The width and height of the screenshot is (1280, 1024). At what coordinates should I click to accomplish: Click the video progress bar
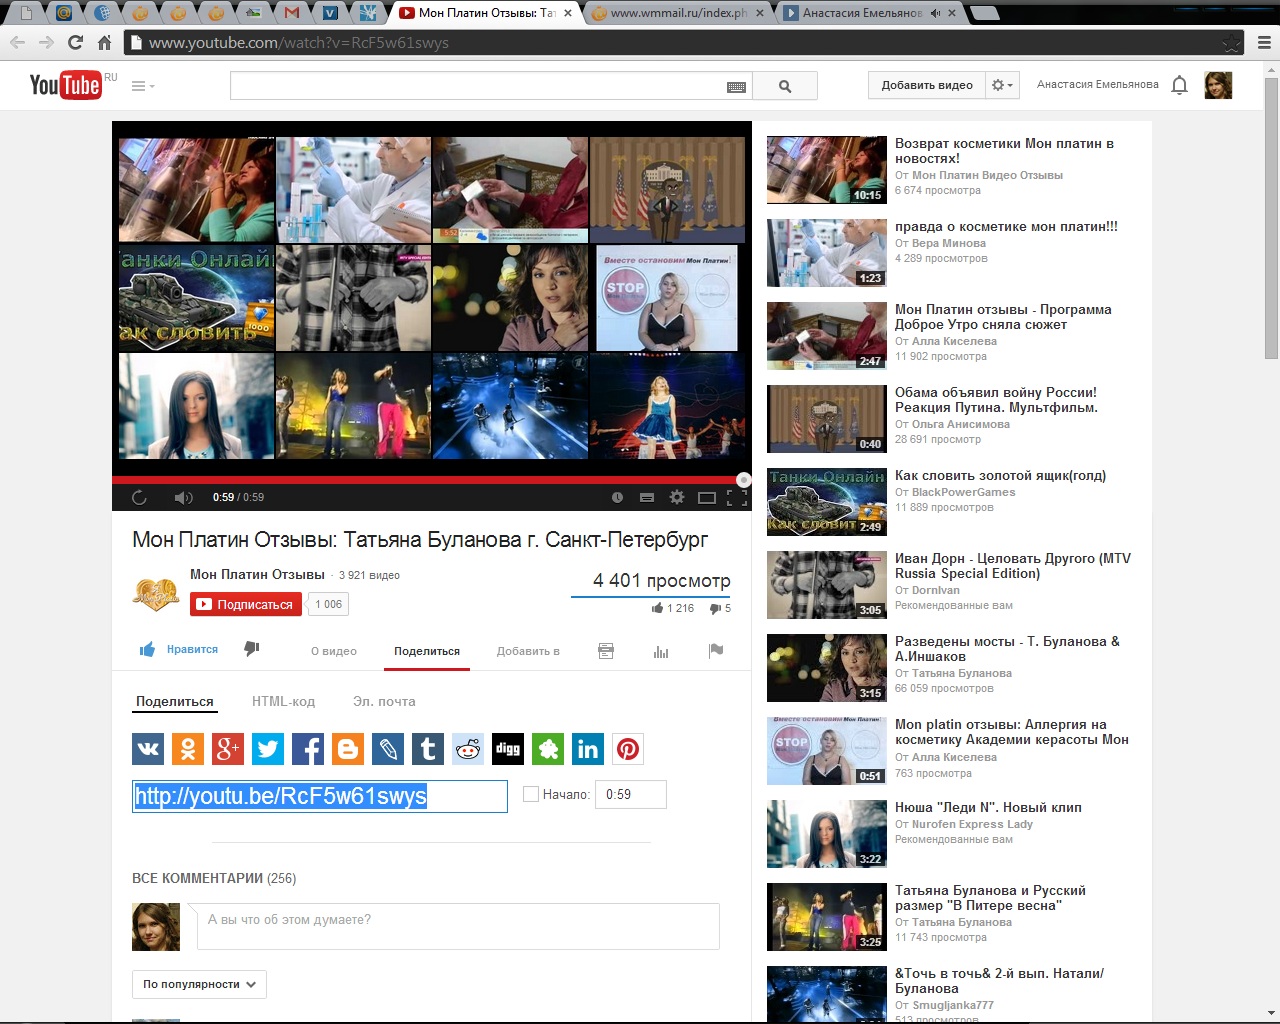pos(431,480)
